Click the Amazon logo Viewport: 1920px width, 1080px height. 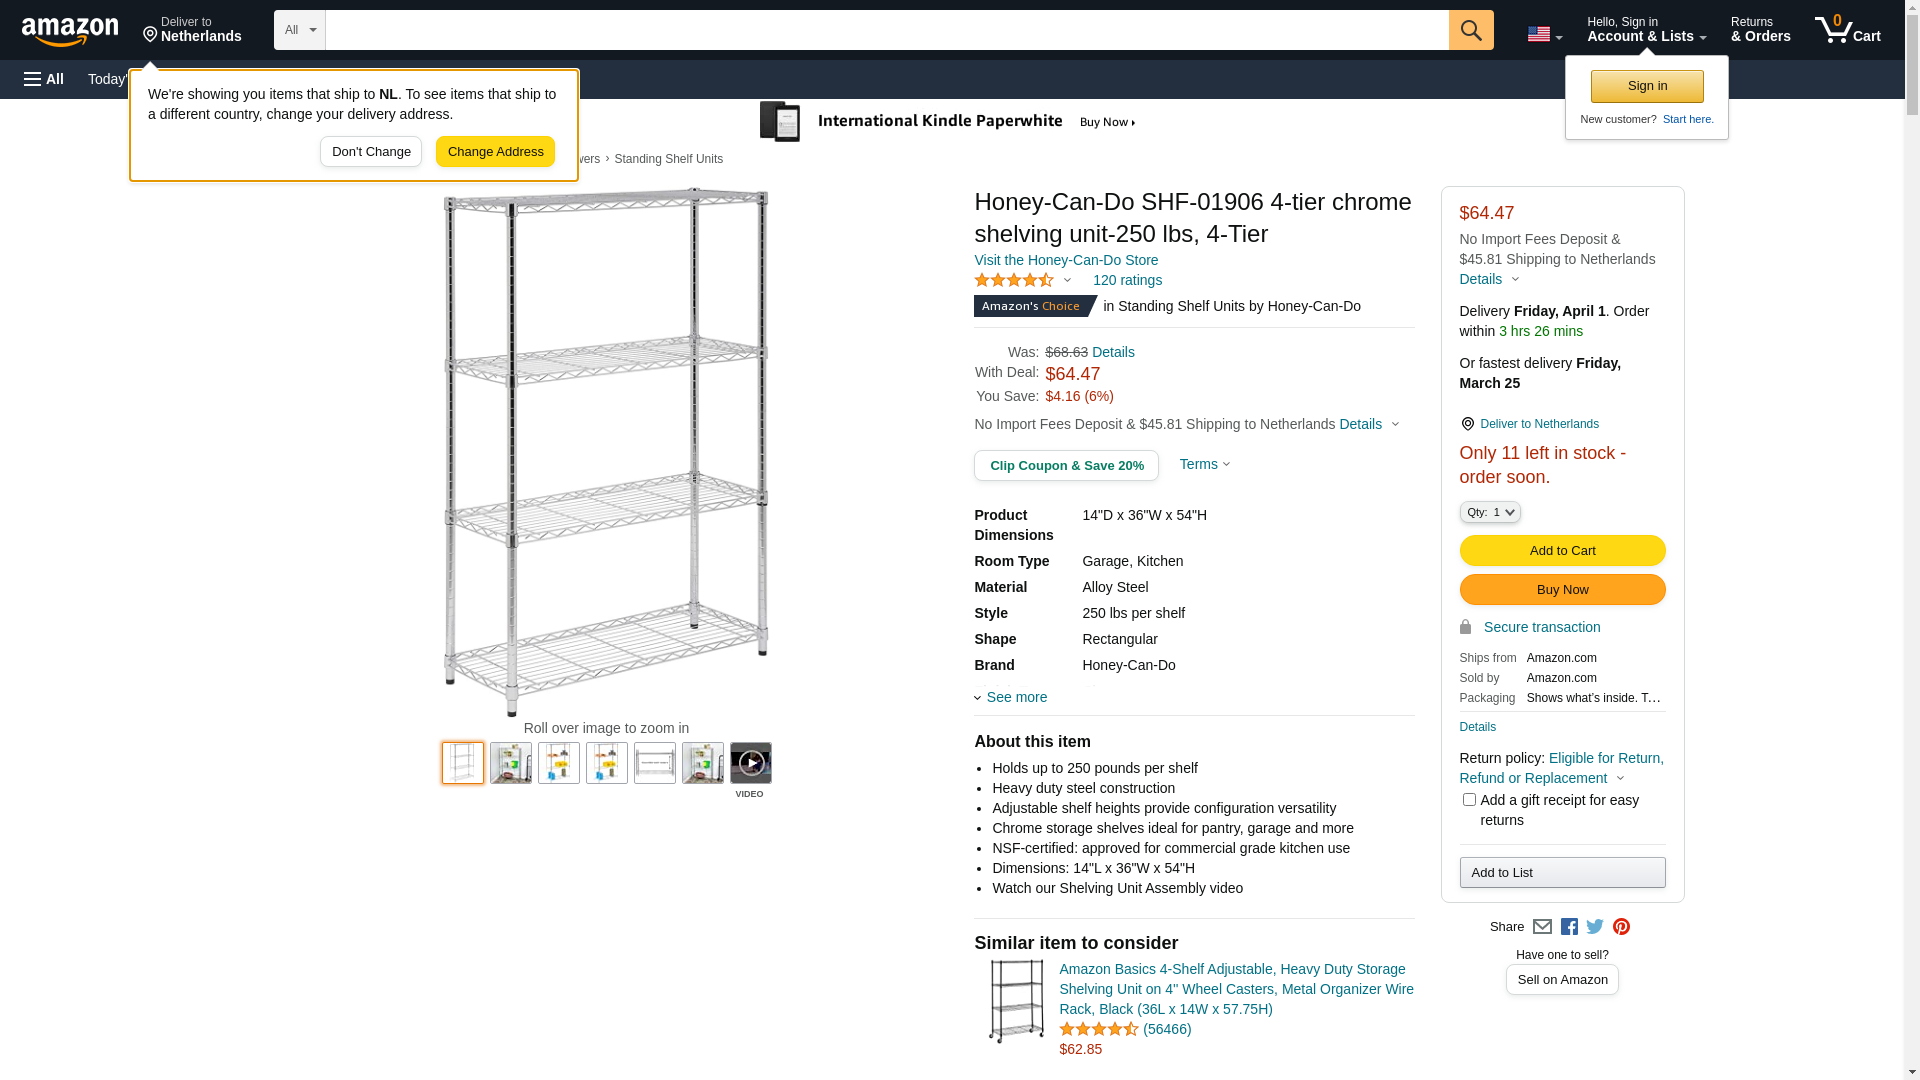click(70, 31)
